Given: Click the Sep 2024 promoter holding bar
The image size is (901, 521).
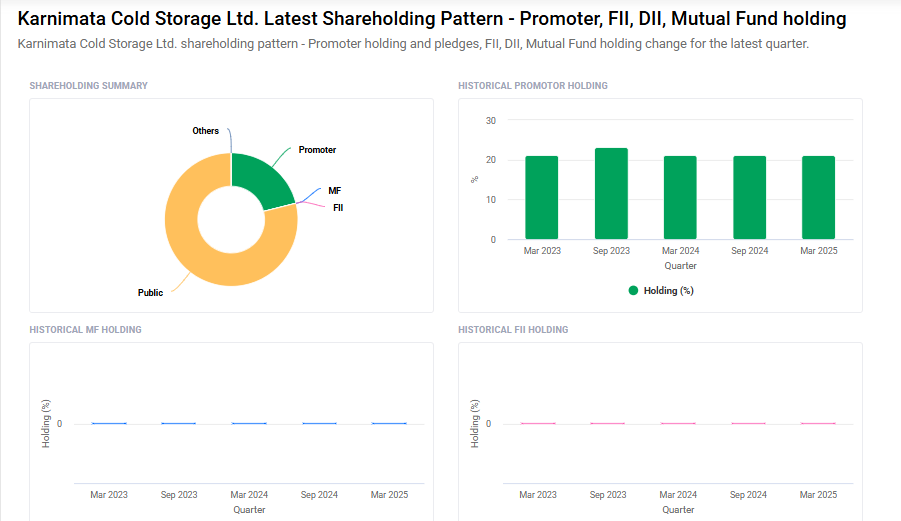Looking at the screenshot, I should (749, 198).
